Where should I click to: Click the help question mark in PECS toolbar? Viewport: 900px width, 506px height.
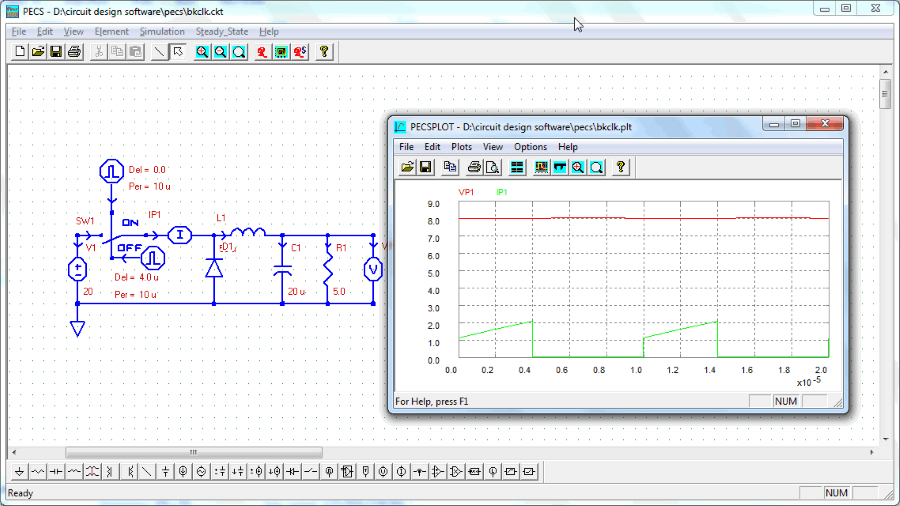tap(324, 52)
